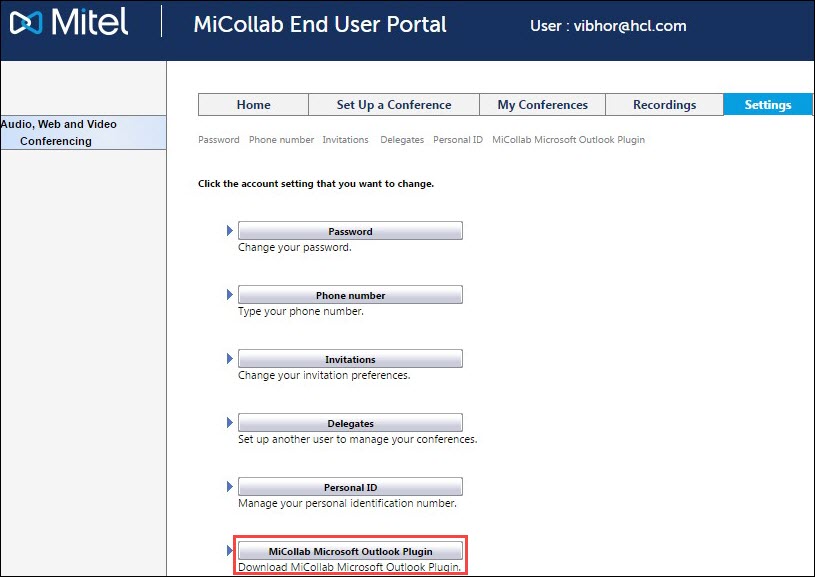
Task: Open Personal ID management
Action: pos(350,486)
